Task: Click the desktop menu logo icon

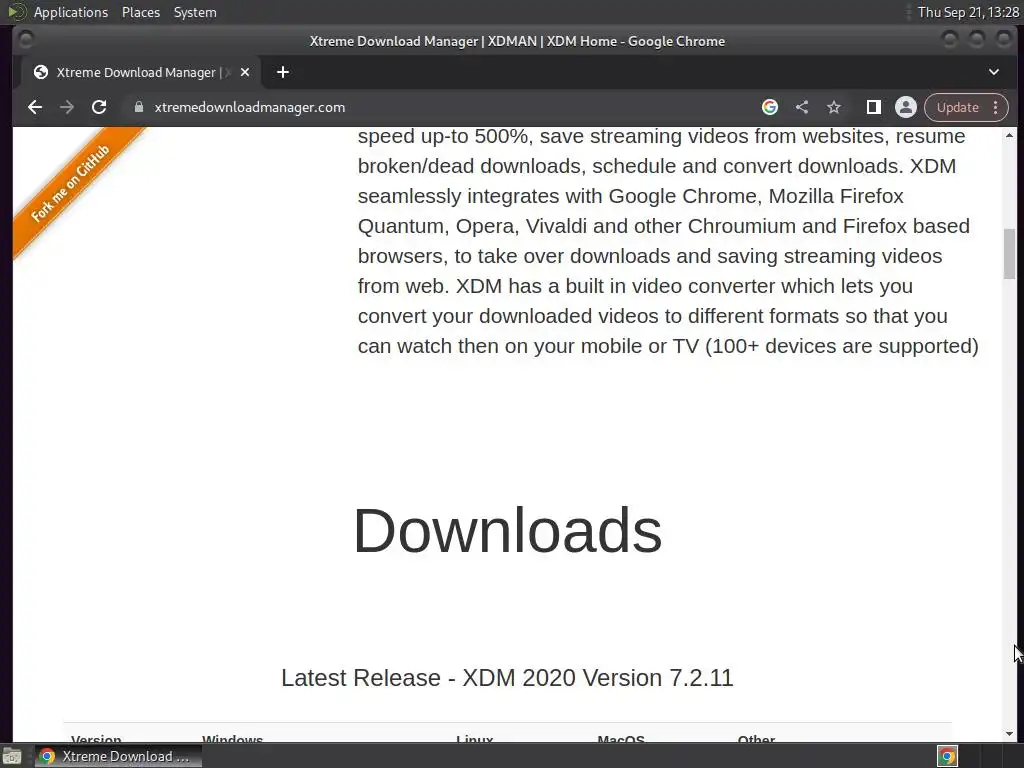Action: [17, 12]
